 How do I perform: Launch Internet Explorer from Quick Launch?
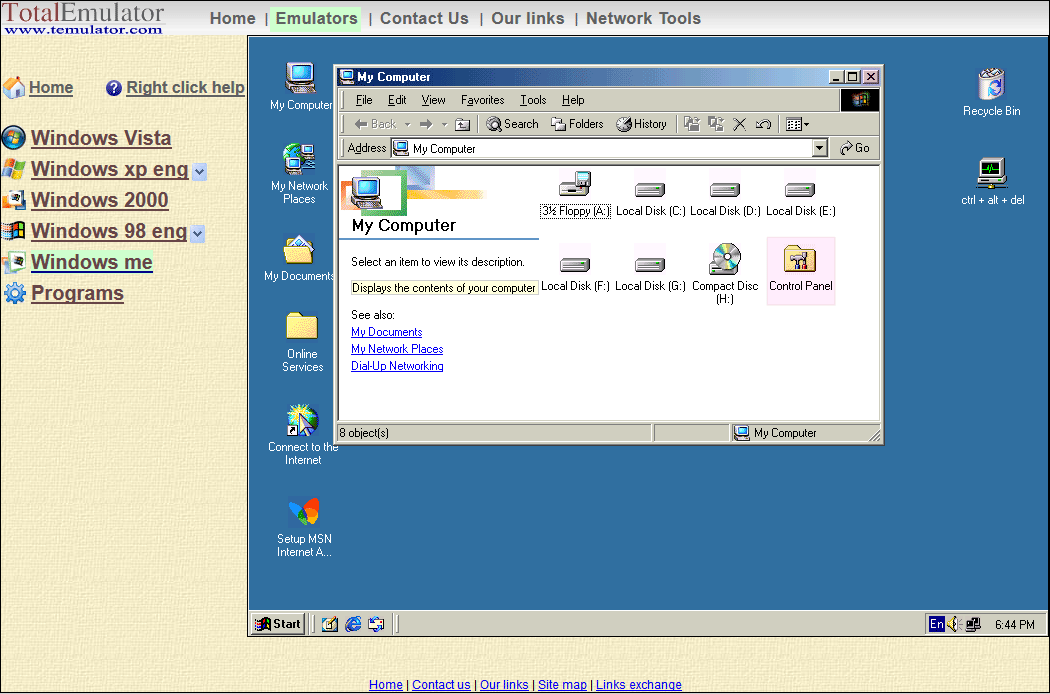pos(353,624)
